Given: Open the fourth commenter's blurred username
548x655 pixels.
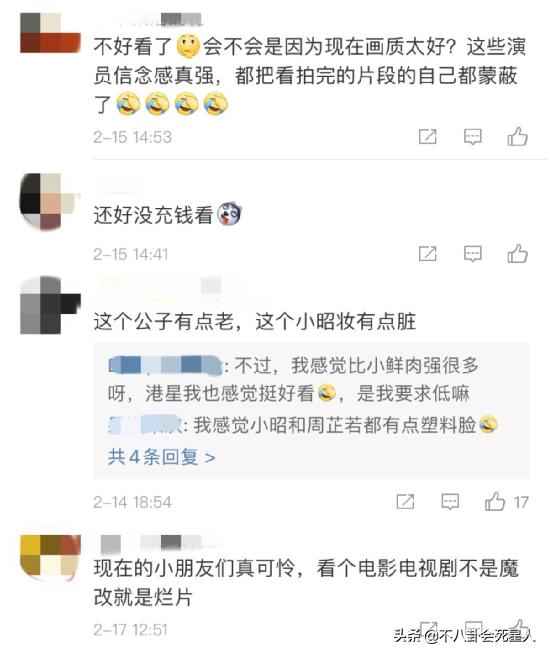Looking at the screenshot, I should click(159, 543).
